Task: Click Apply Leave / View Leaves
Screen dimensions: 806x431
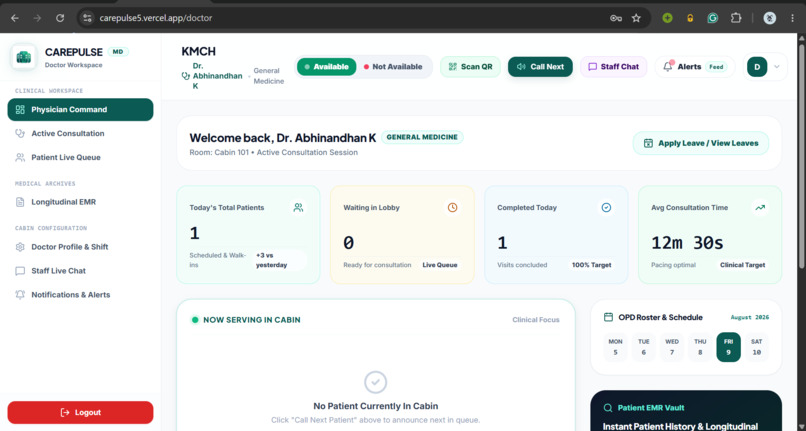Action: 701,143
